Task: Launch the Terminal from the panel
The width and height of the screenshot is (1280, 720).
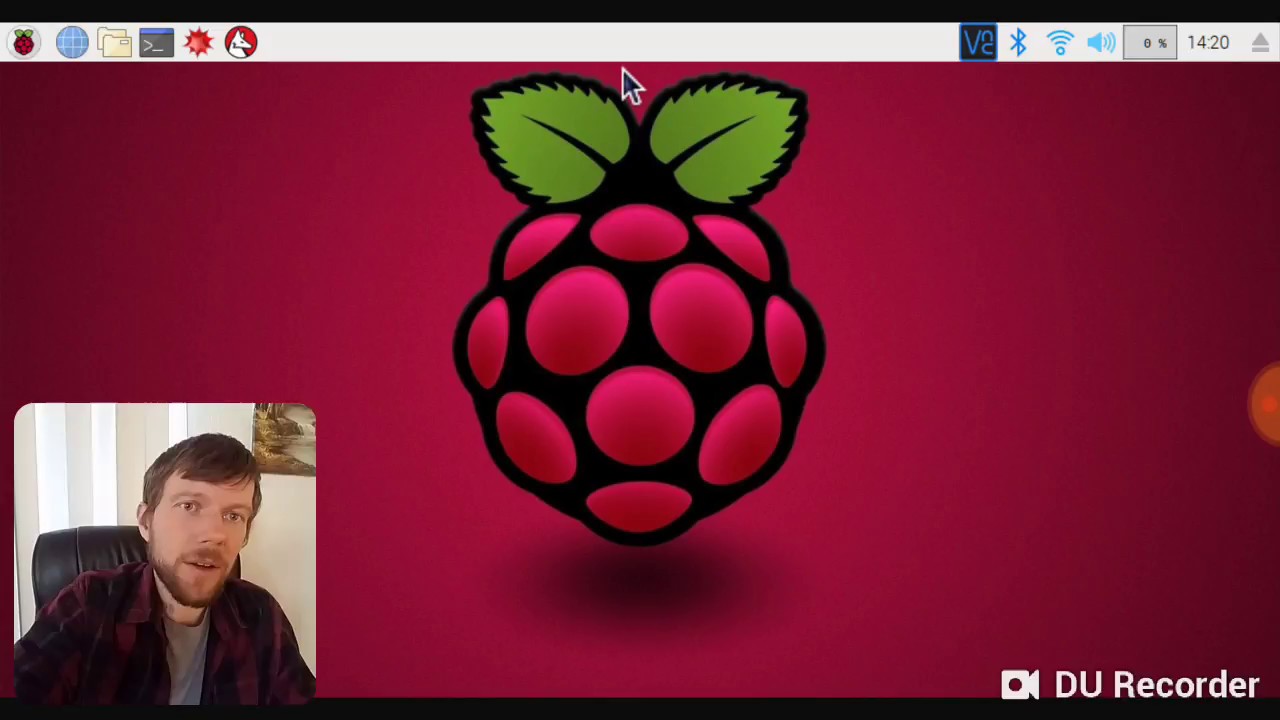Action: point(157,42)
